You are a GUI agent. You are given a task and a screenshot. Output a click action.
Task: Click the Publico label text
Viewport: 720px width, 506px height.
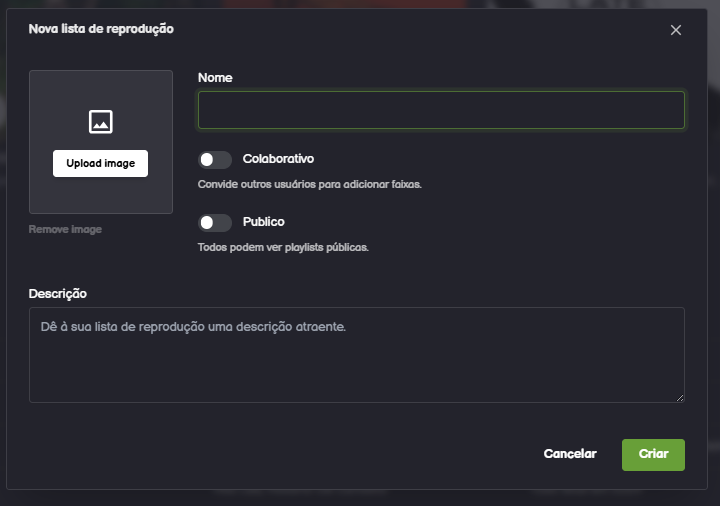coord(264,222)
